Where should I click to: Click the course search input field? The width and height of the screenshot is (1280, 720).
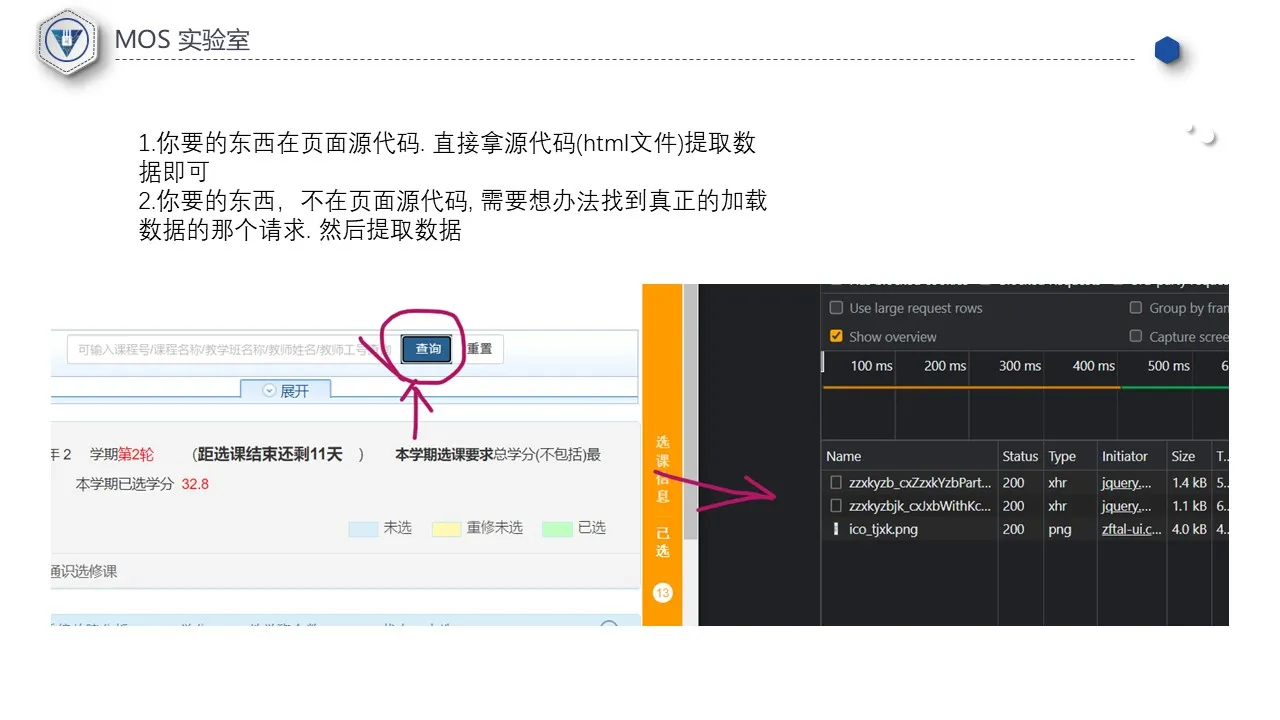(232, 349)
